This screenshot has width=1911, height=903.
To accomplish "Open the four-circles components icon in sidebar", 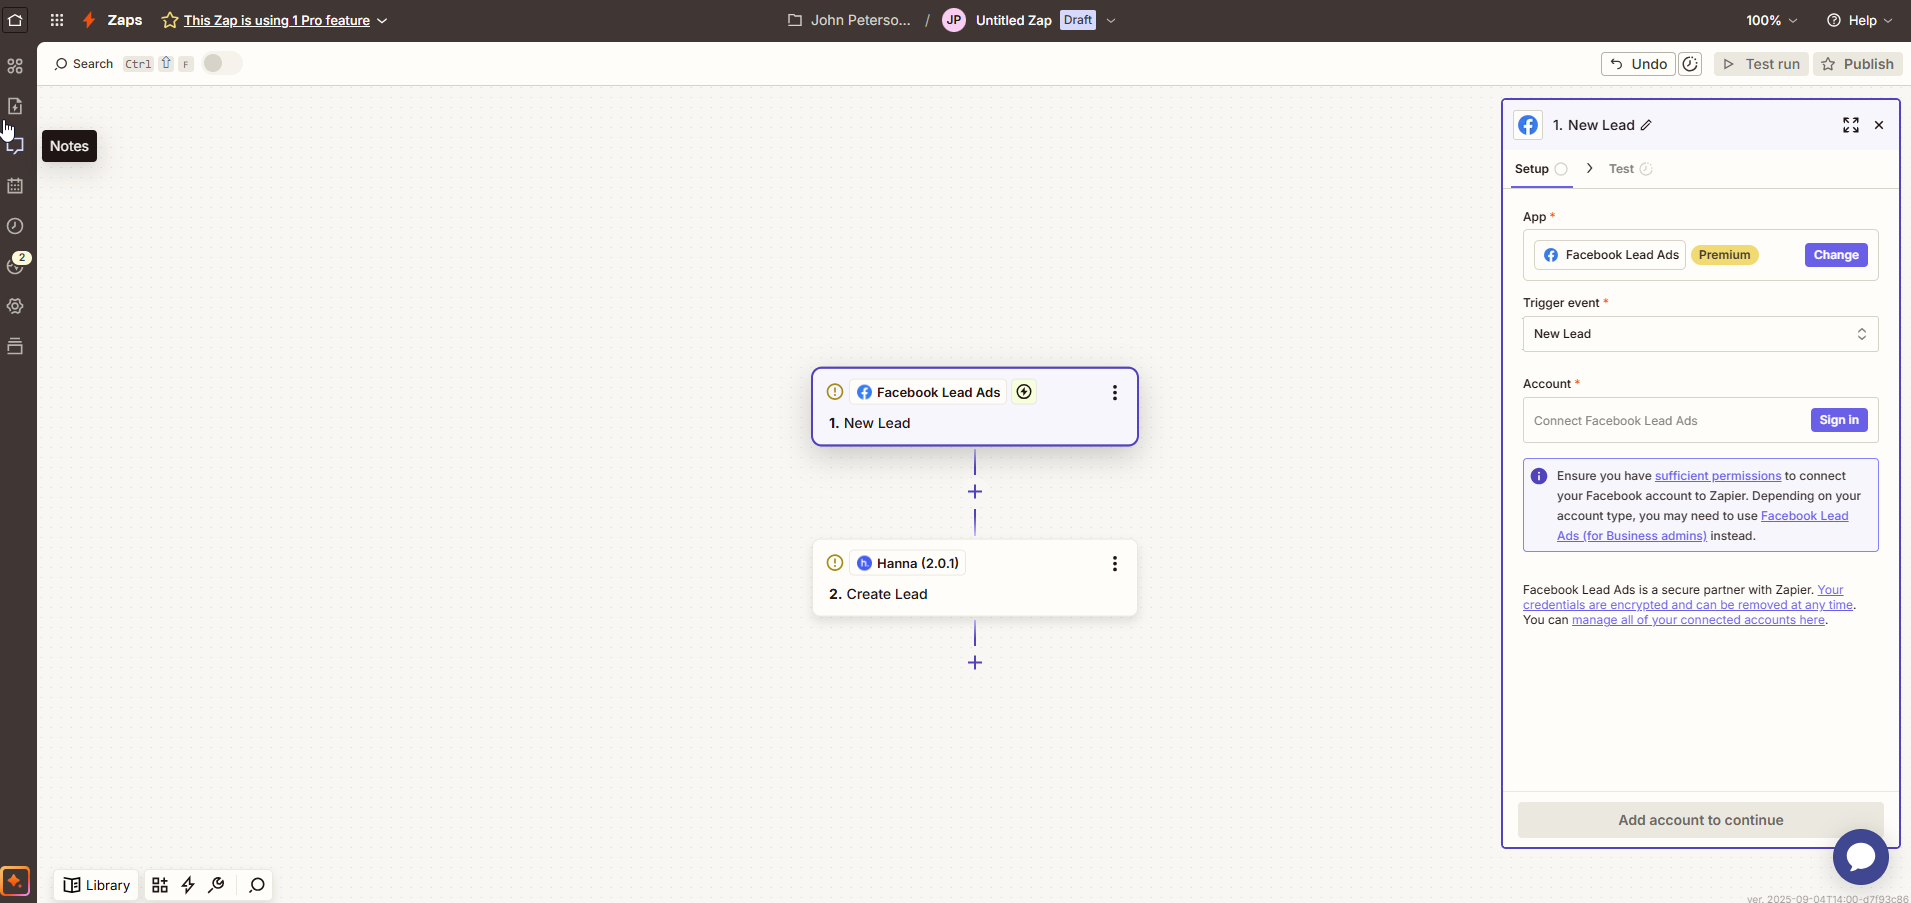I will [x=15, y=66].
